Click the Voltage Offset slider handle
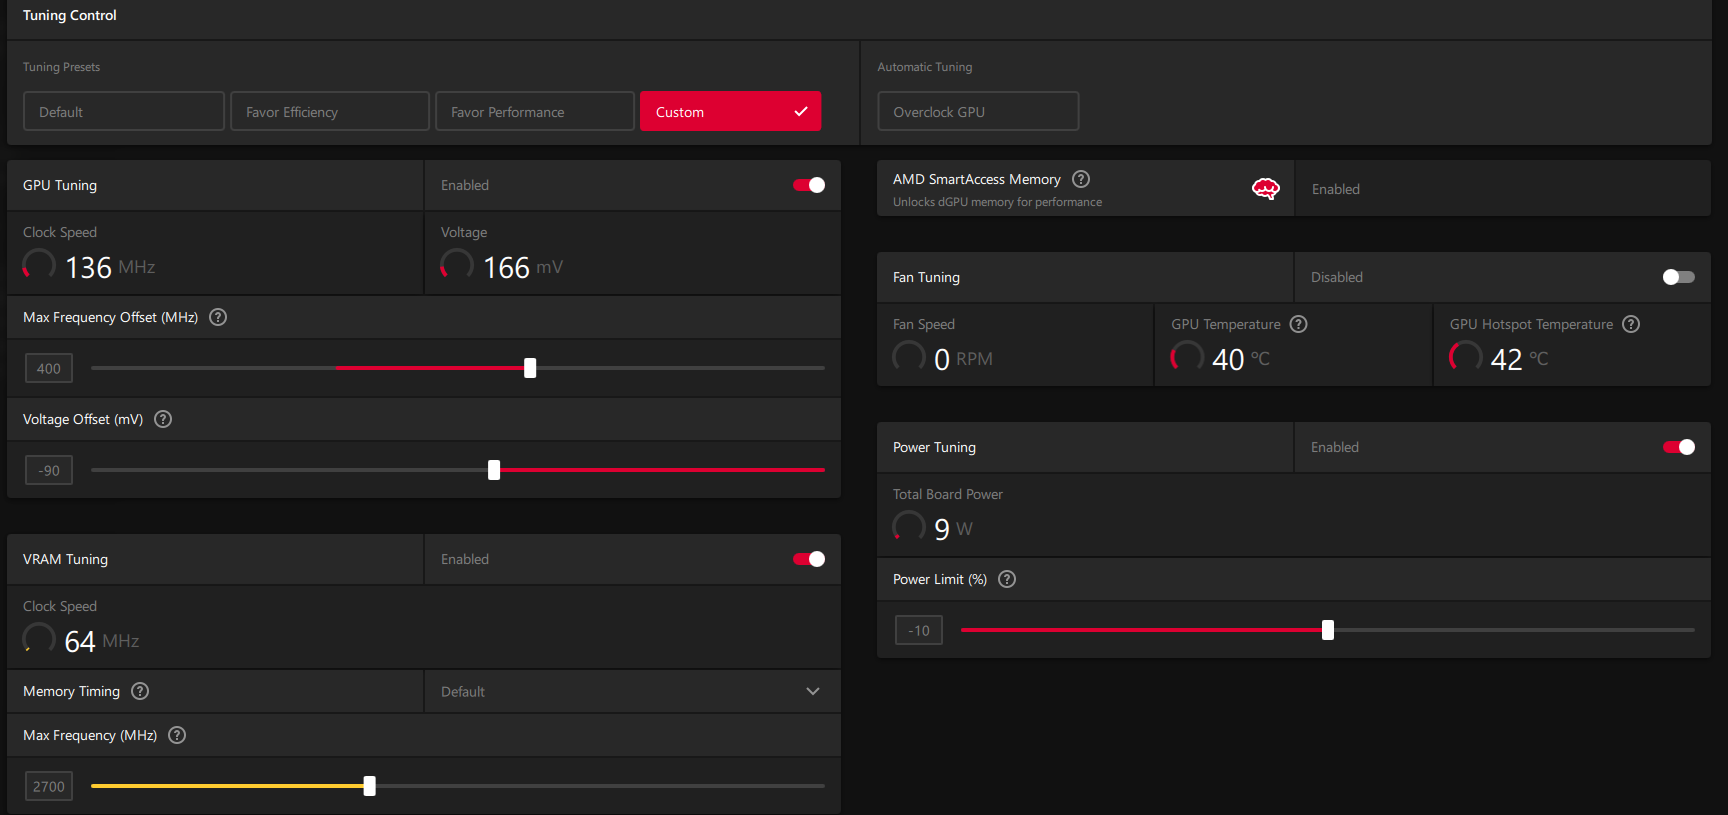Viewport: 1728px width, 815px height. 494,470
